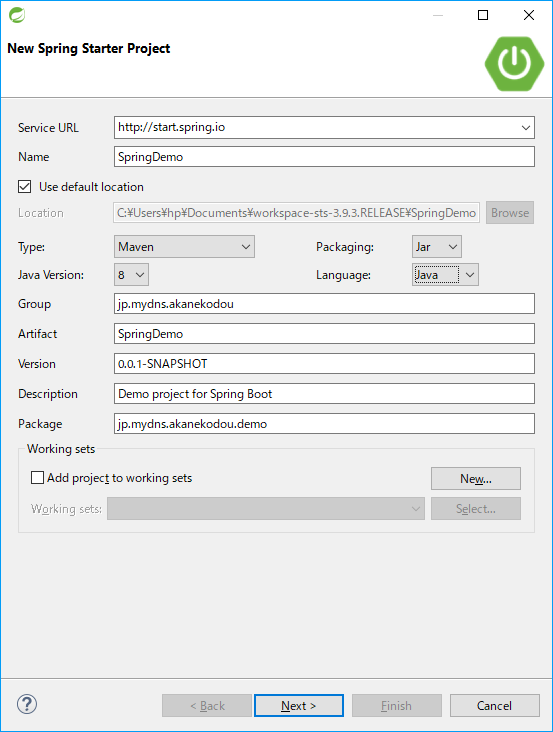The height and width of the screenshot is (732, 553).
Task: Enable Add project to working sets
Action: pyautogui.click(x=37, y=478)
